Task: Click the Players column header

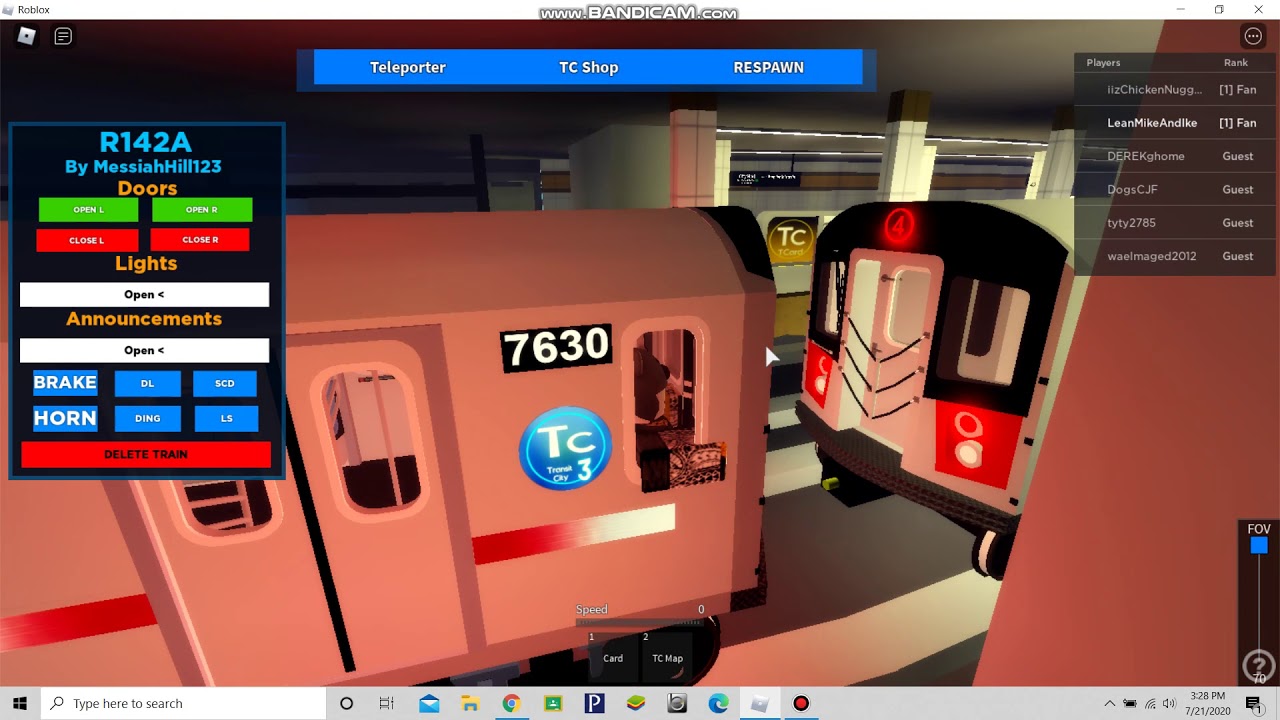Action: point(1103,62)
